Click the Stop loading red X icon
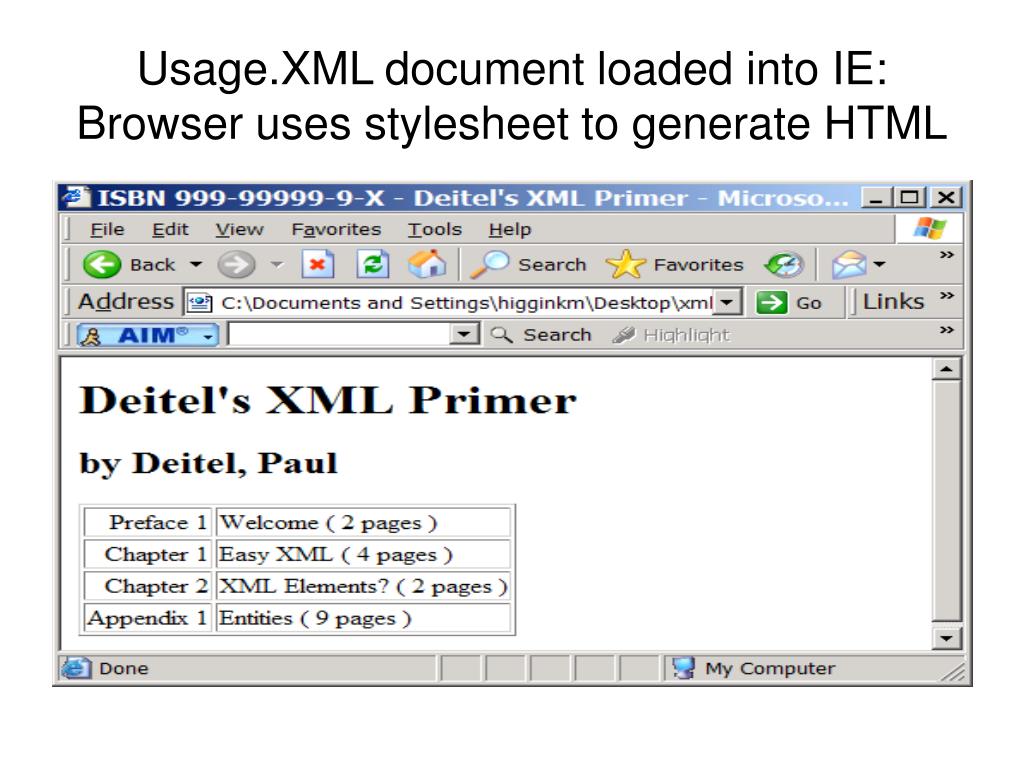 [317, 264]
